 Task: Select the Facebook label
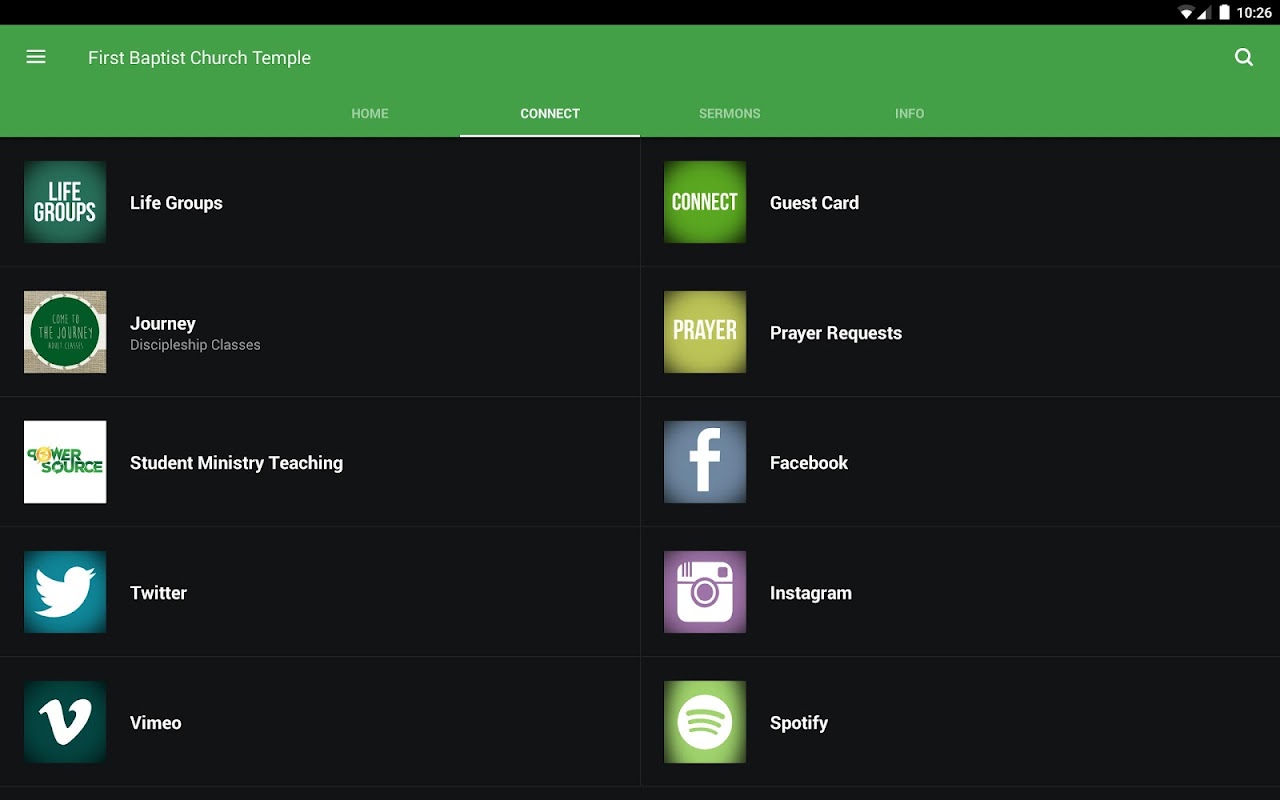pyautogui.click(x=809, y=463)
